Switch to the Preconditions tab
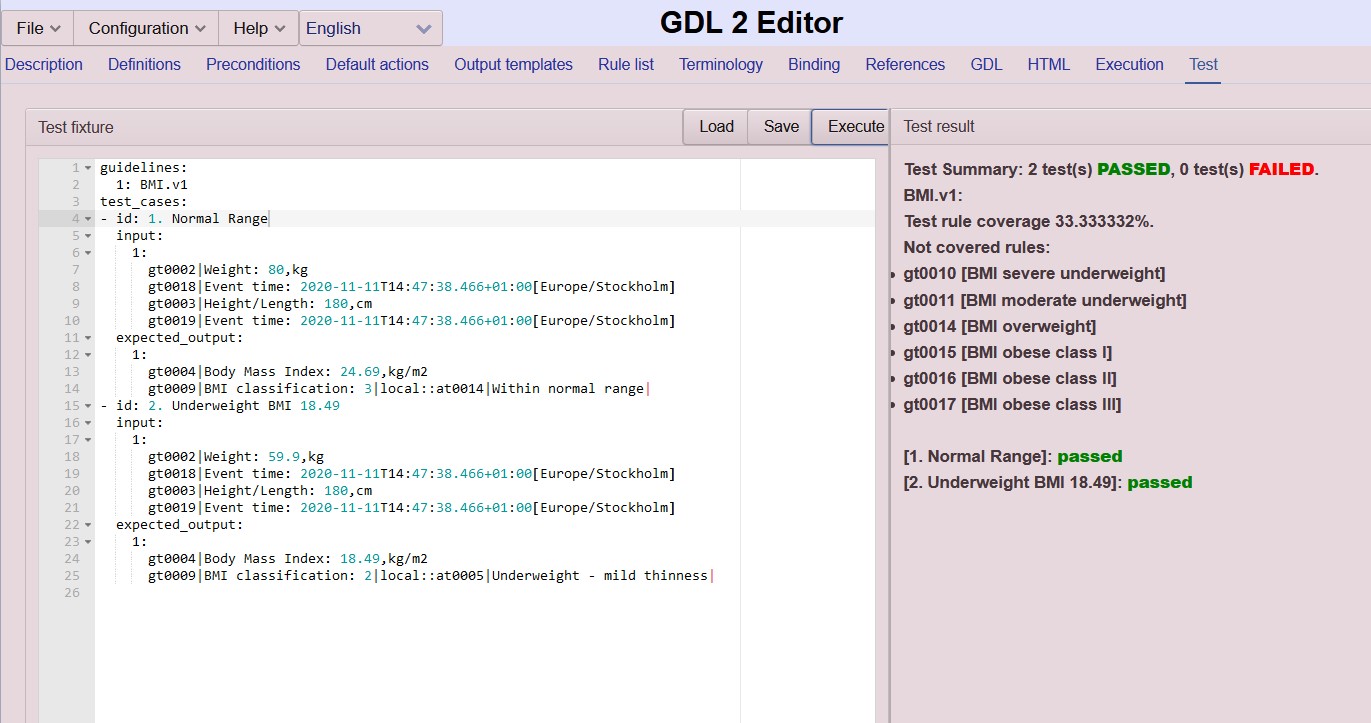1371x723 pixels. pos(252,64)
